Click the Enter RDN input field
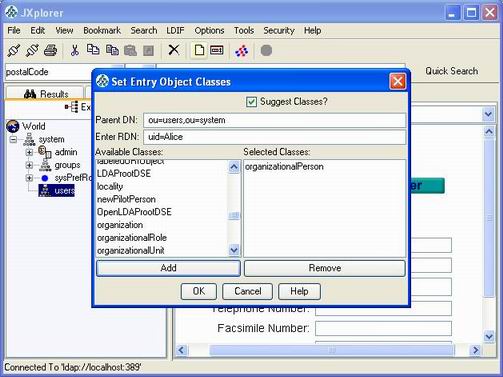The height and width of the screenshot is (377, 503). coord(275,137)
